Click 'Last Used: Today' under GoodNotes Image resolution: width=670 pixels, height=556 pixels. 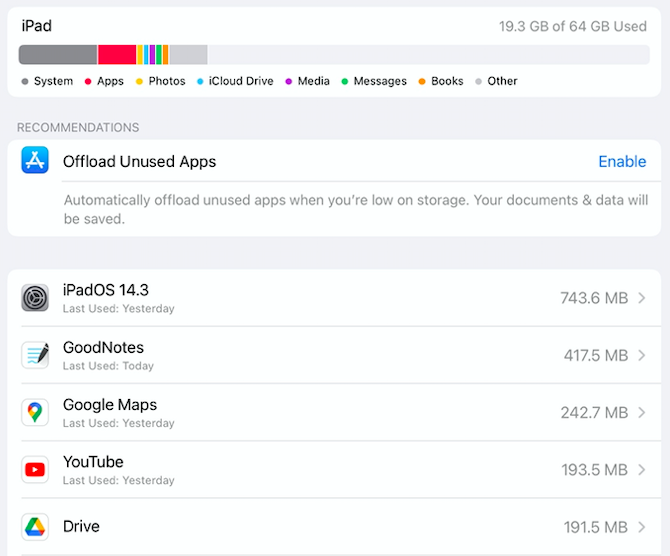click(108, 366)
